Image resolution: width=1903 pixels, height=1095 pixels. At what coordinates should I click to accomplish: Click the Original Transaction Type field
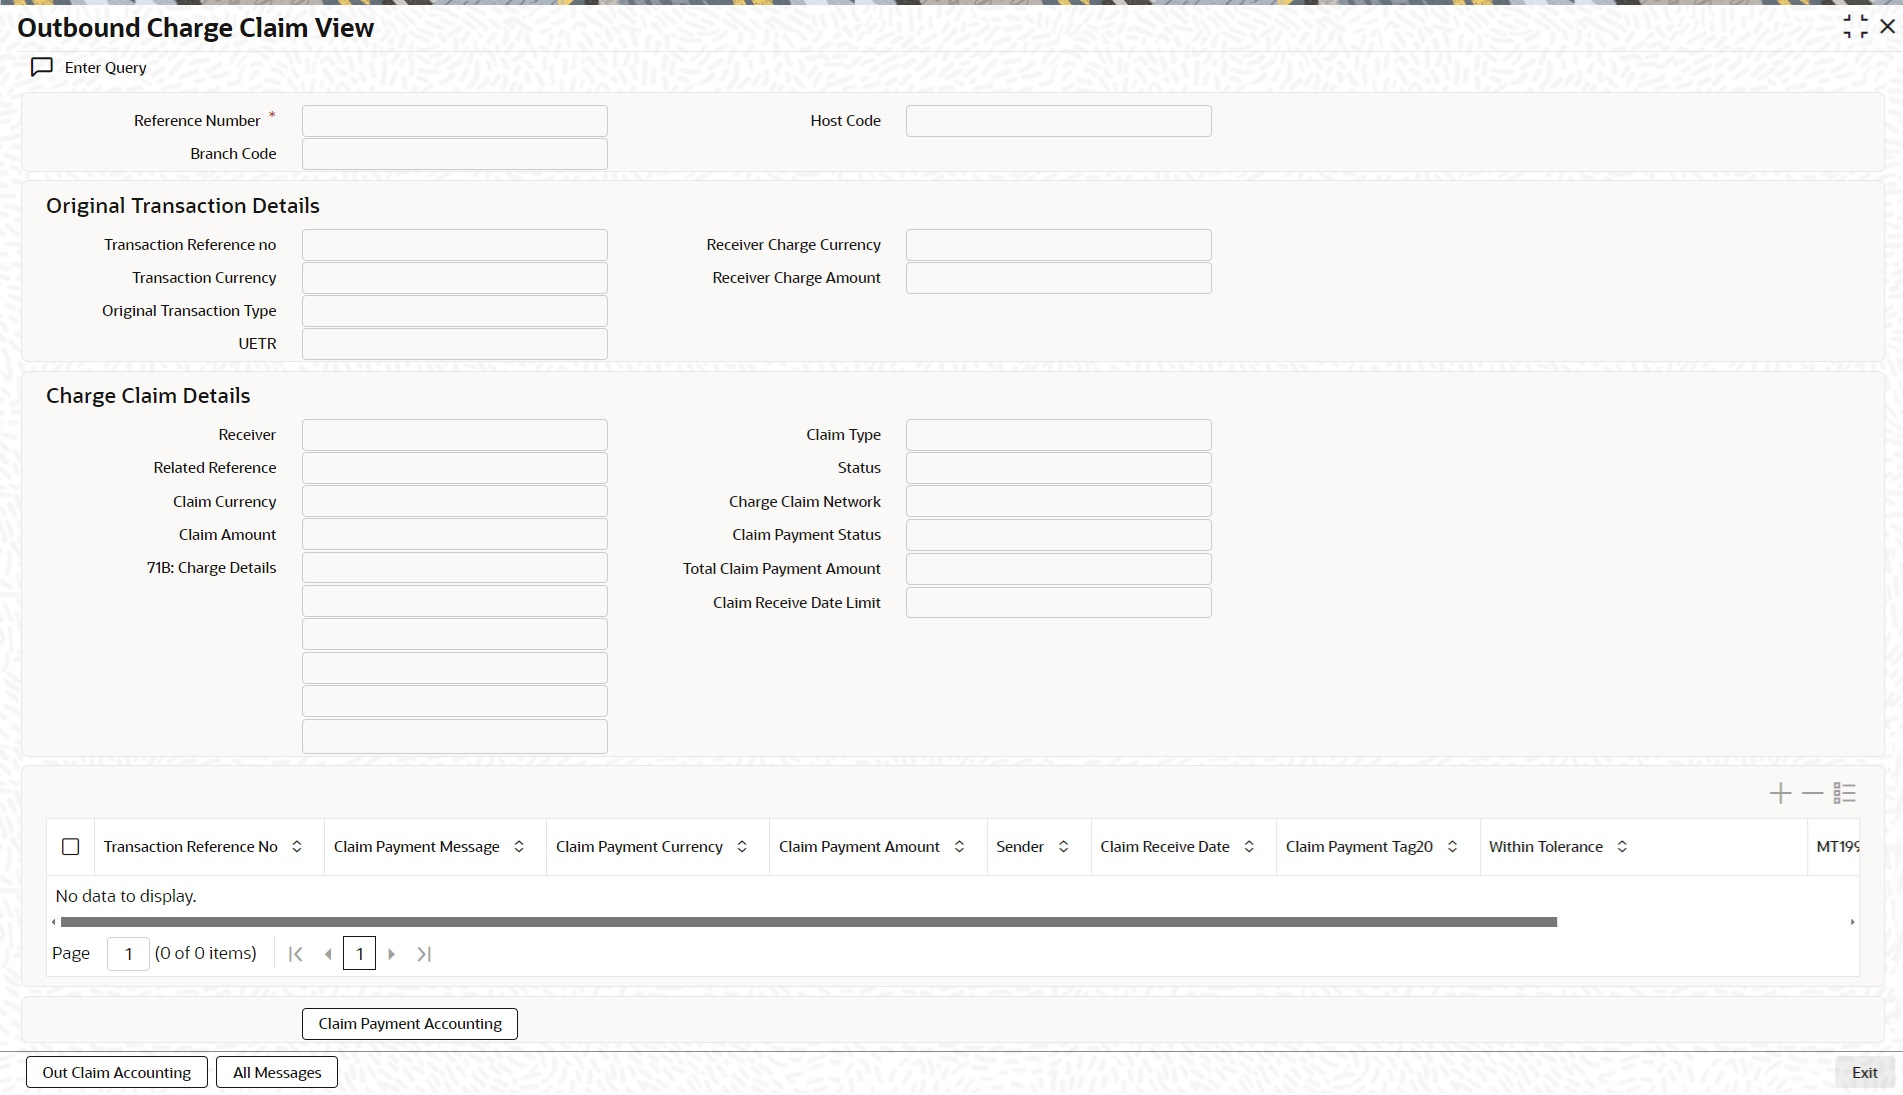click(455, 311)
